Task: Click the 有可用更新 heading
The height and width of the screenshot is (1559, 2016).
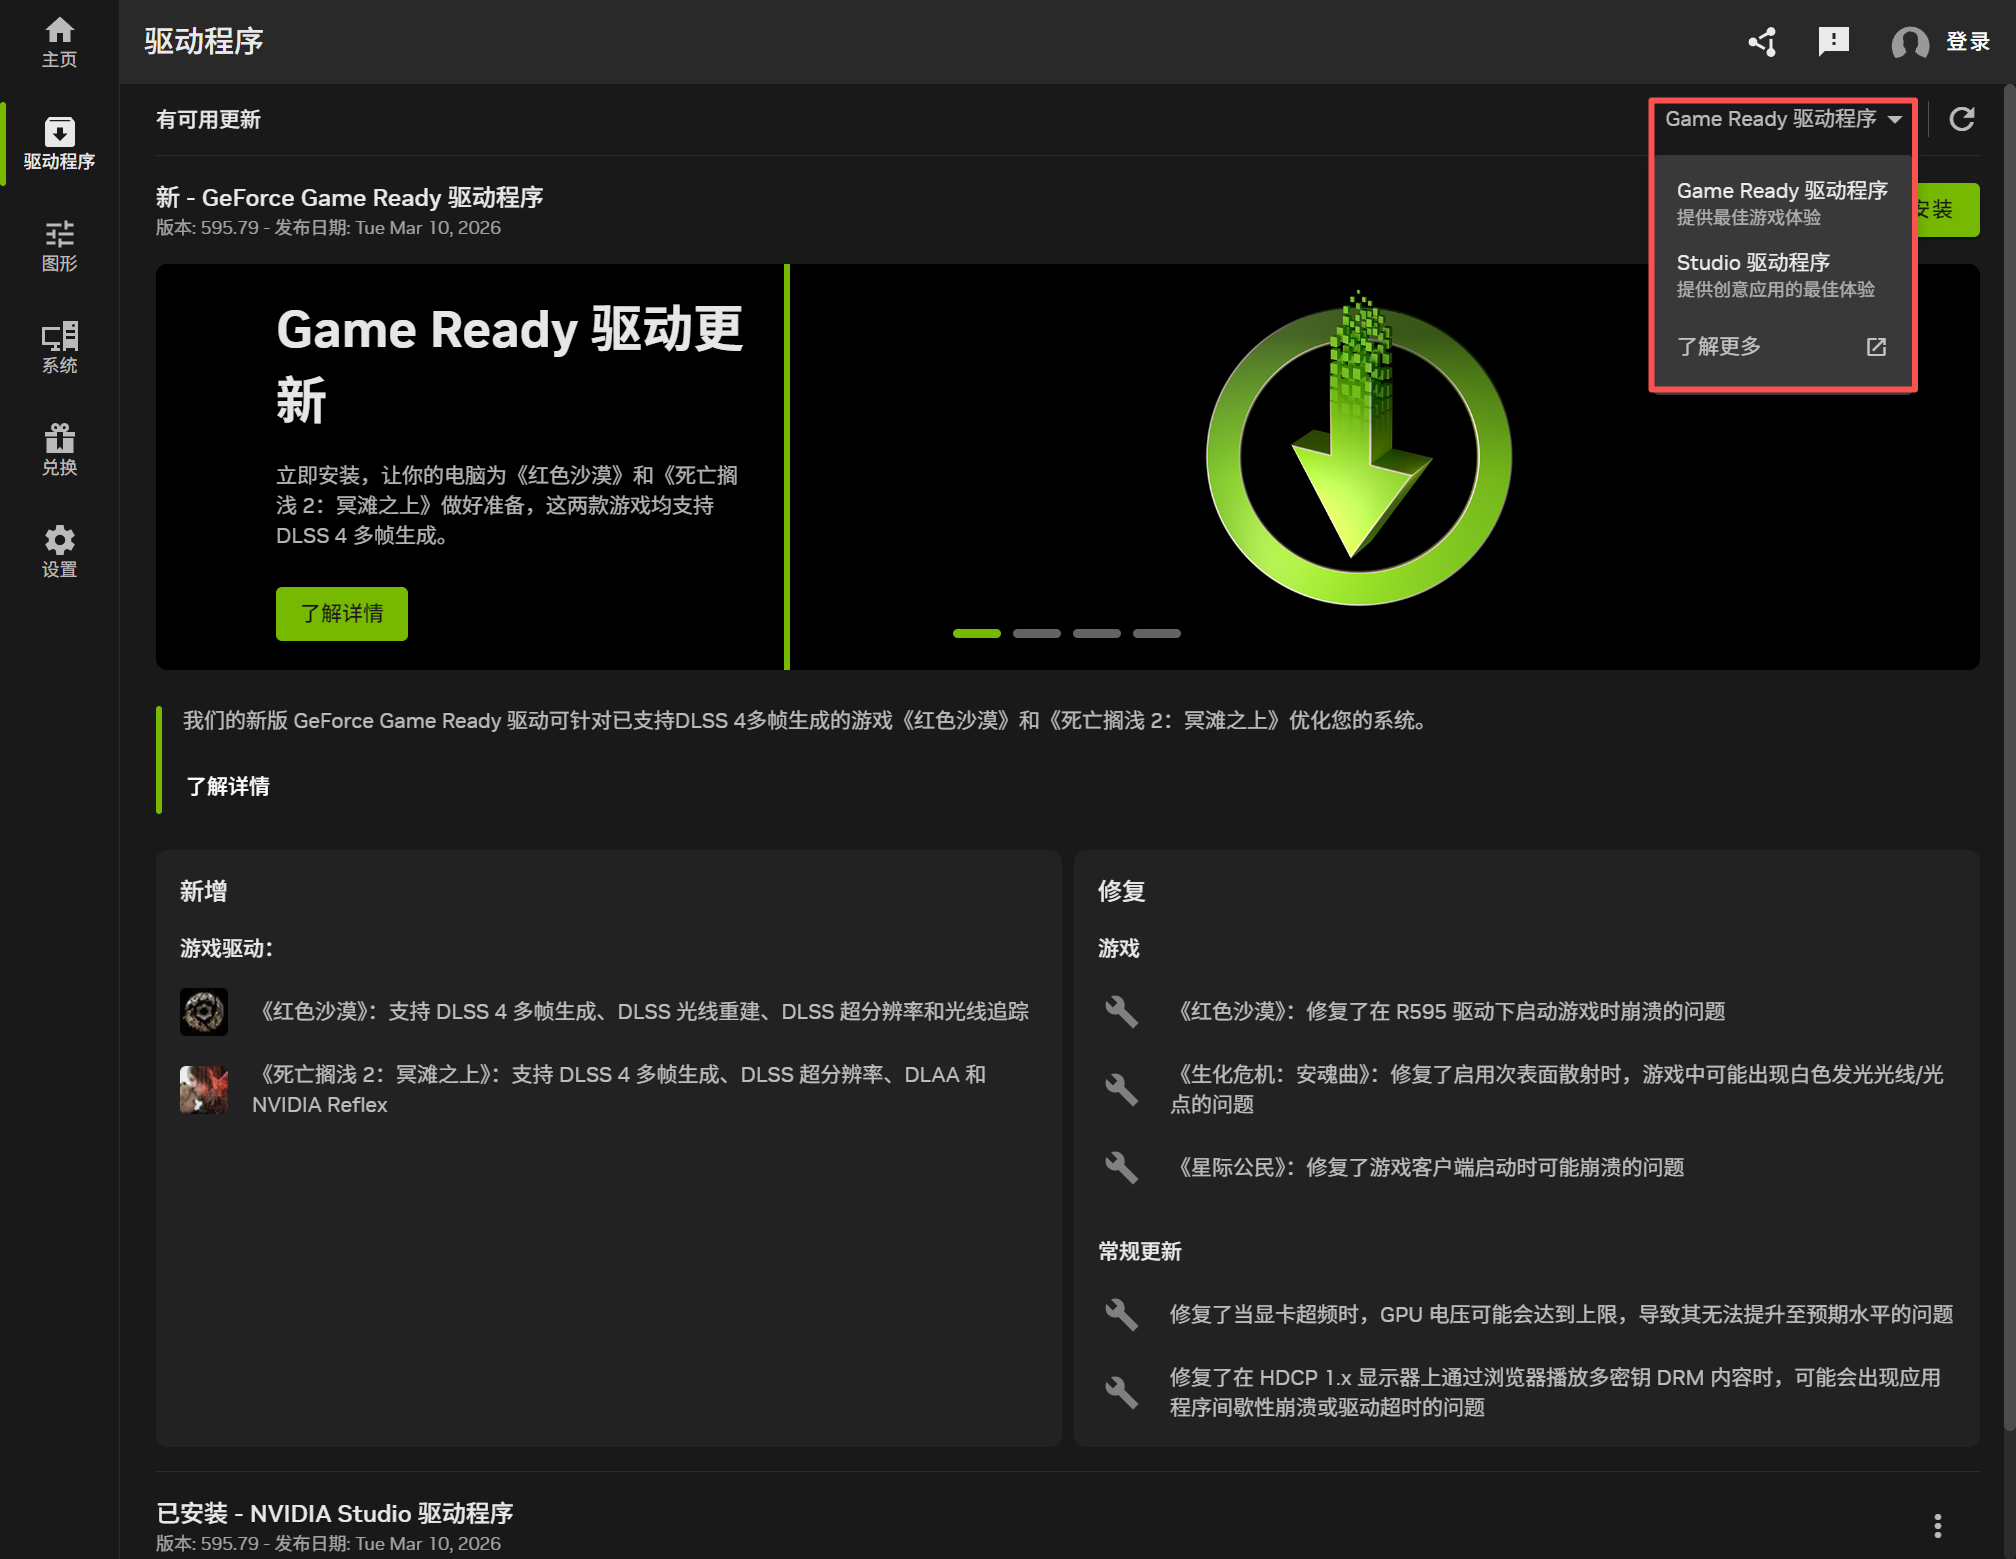Action: click(208, 120)
